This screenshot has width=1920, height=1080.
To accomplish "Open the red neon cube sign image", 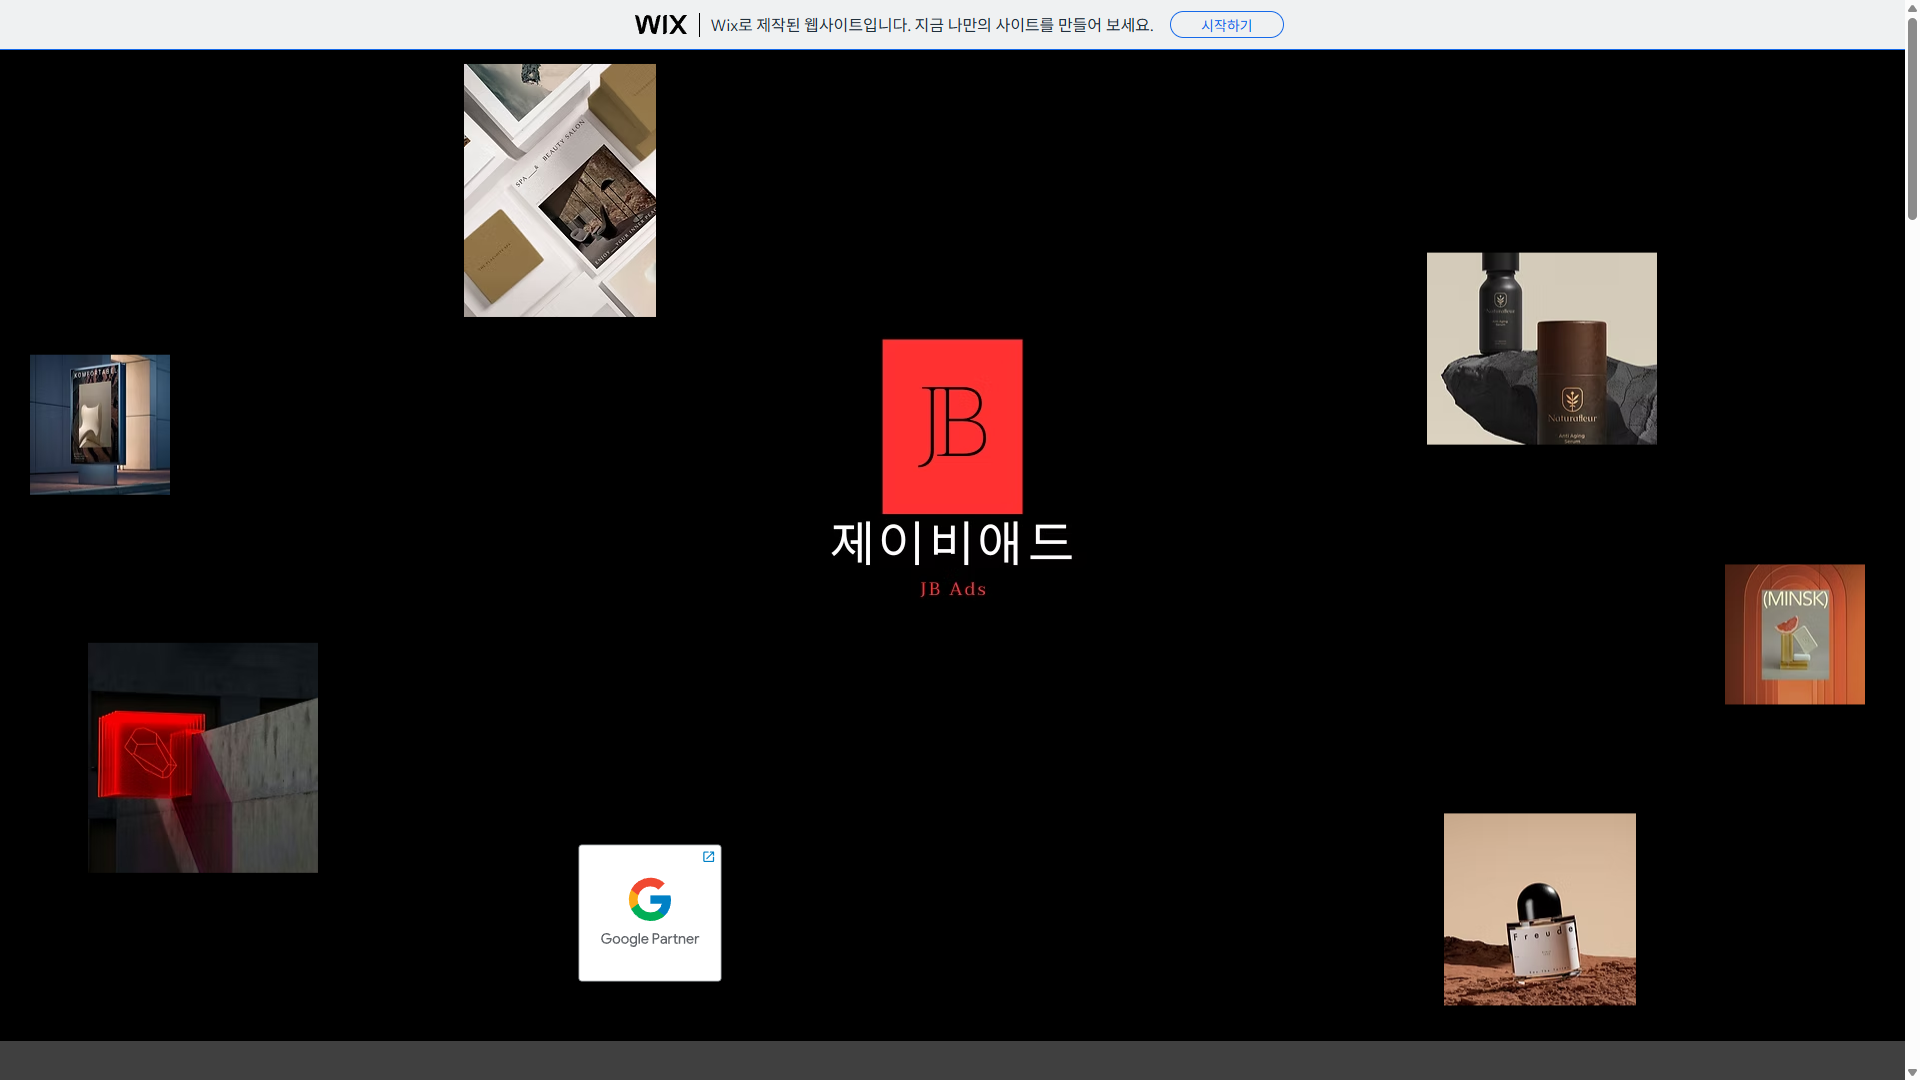I will pyautogui.click(x=203, y=758).
